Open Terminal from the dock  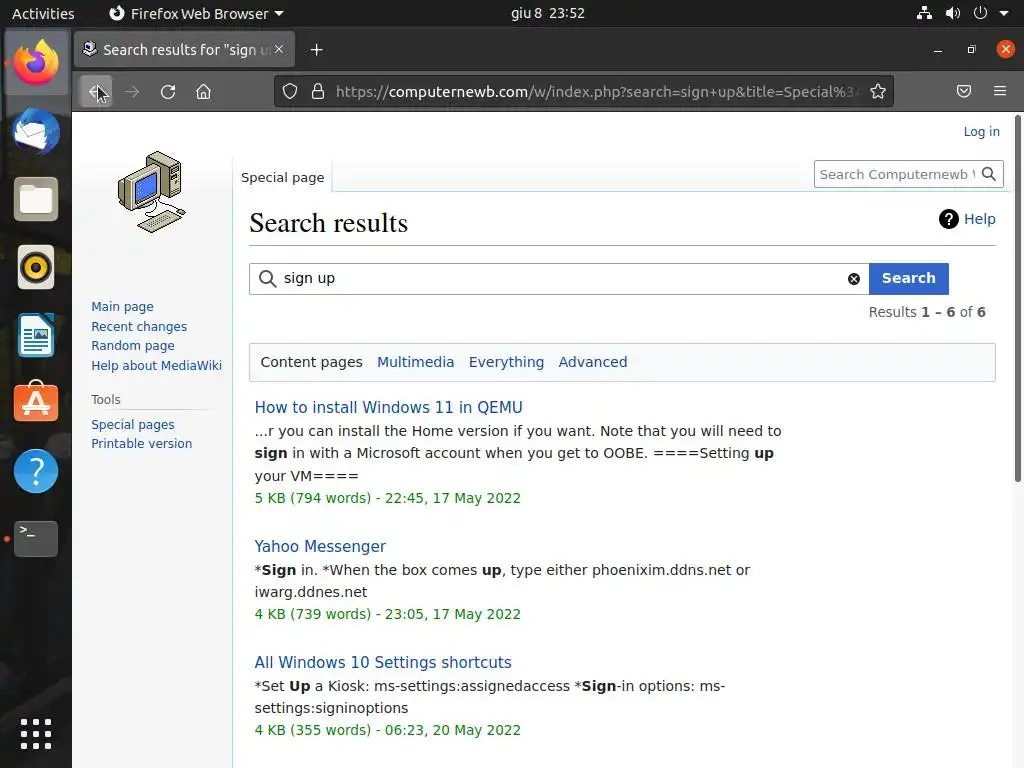pos(36,539)
